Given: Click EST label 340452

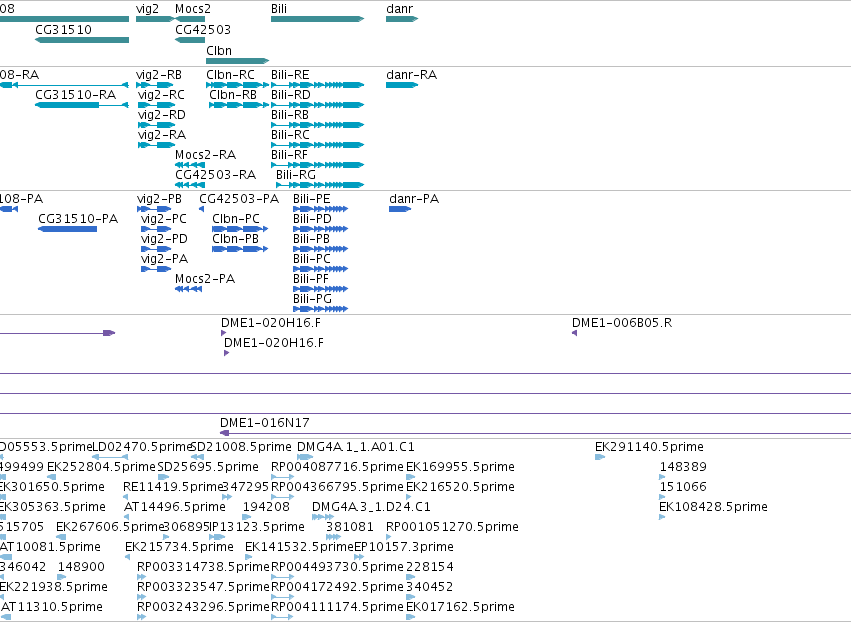Looking at the screenshot, I should pos(430,588).
